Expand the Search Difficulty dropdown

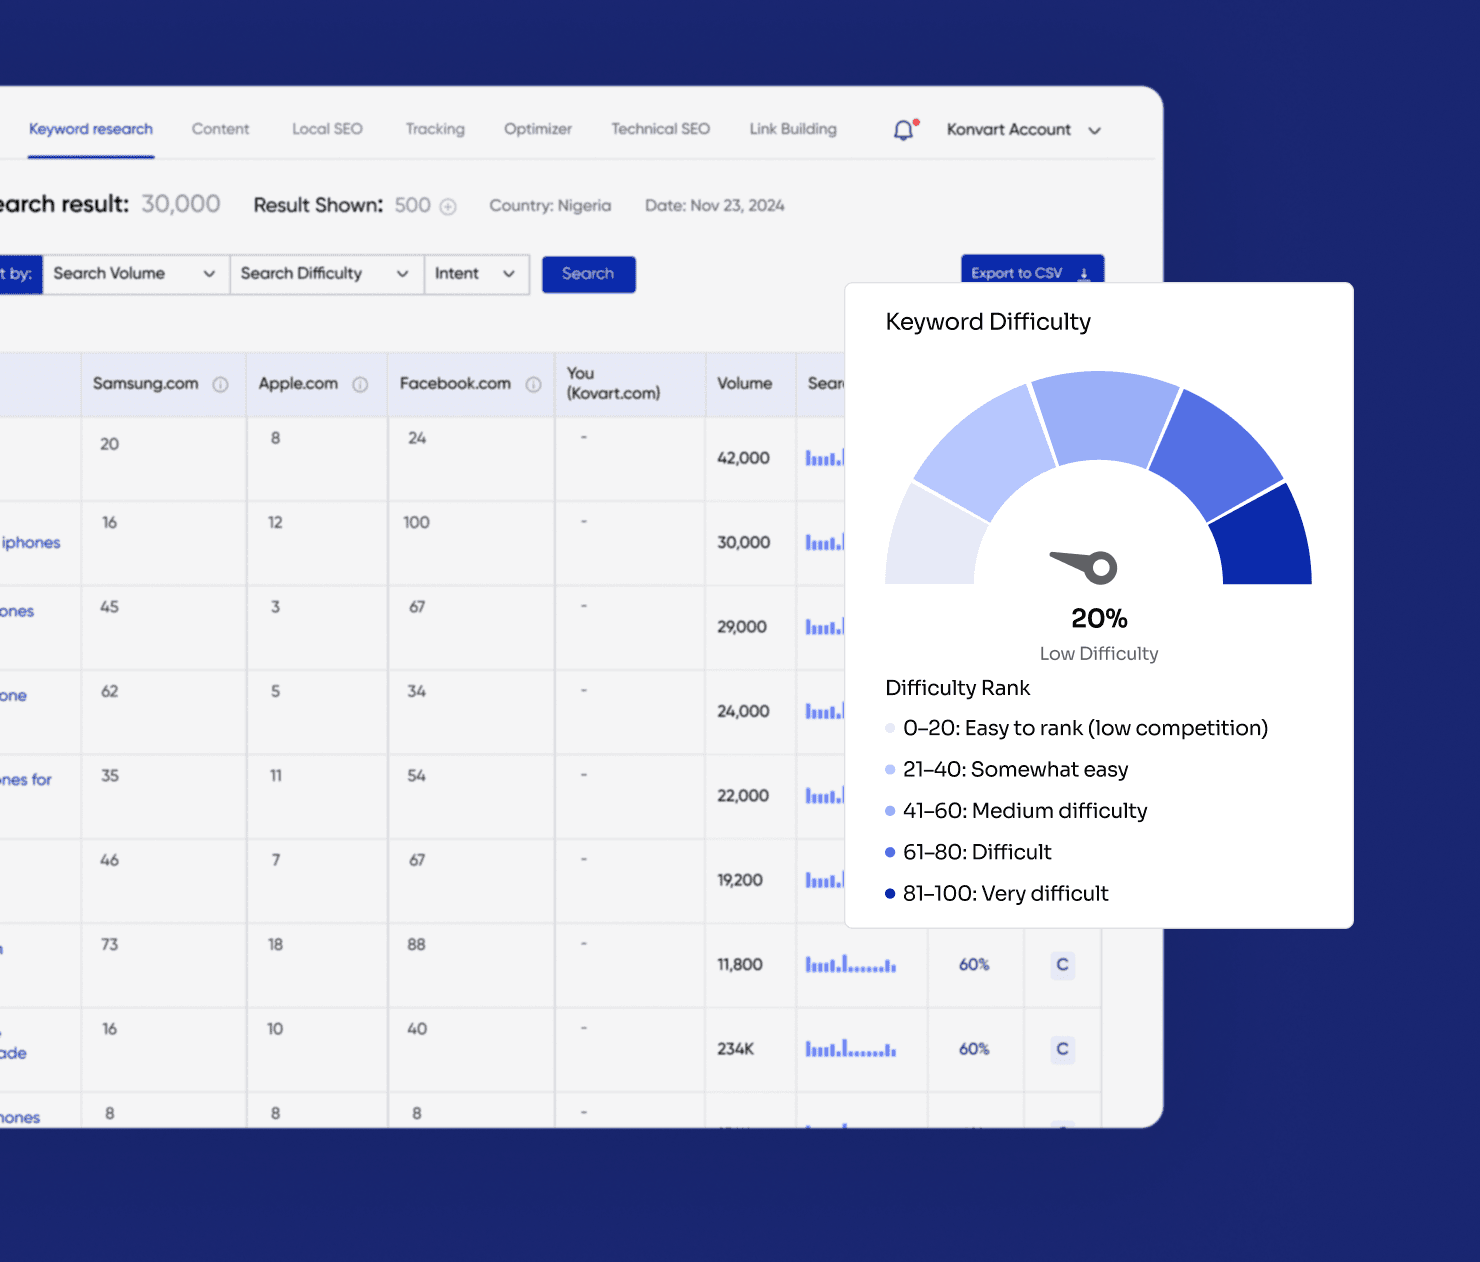tap(325, 274)
